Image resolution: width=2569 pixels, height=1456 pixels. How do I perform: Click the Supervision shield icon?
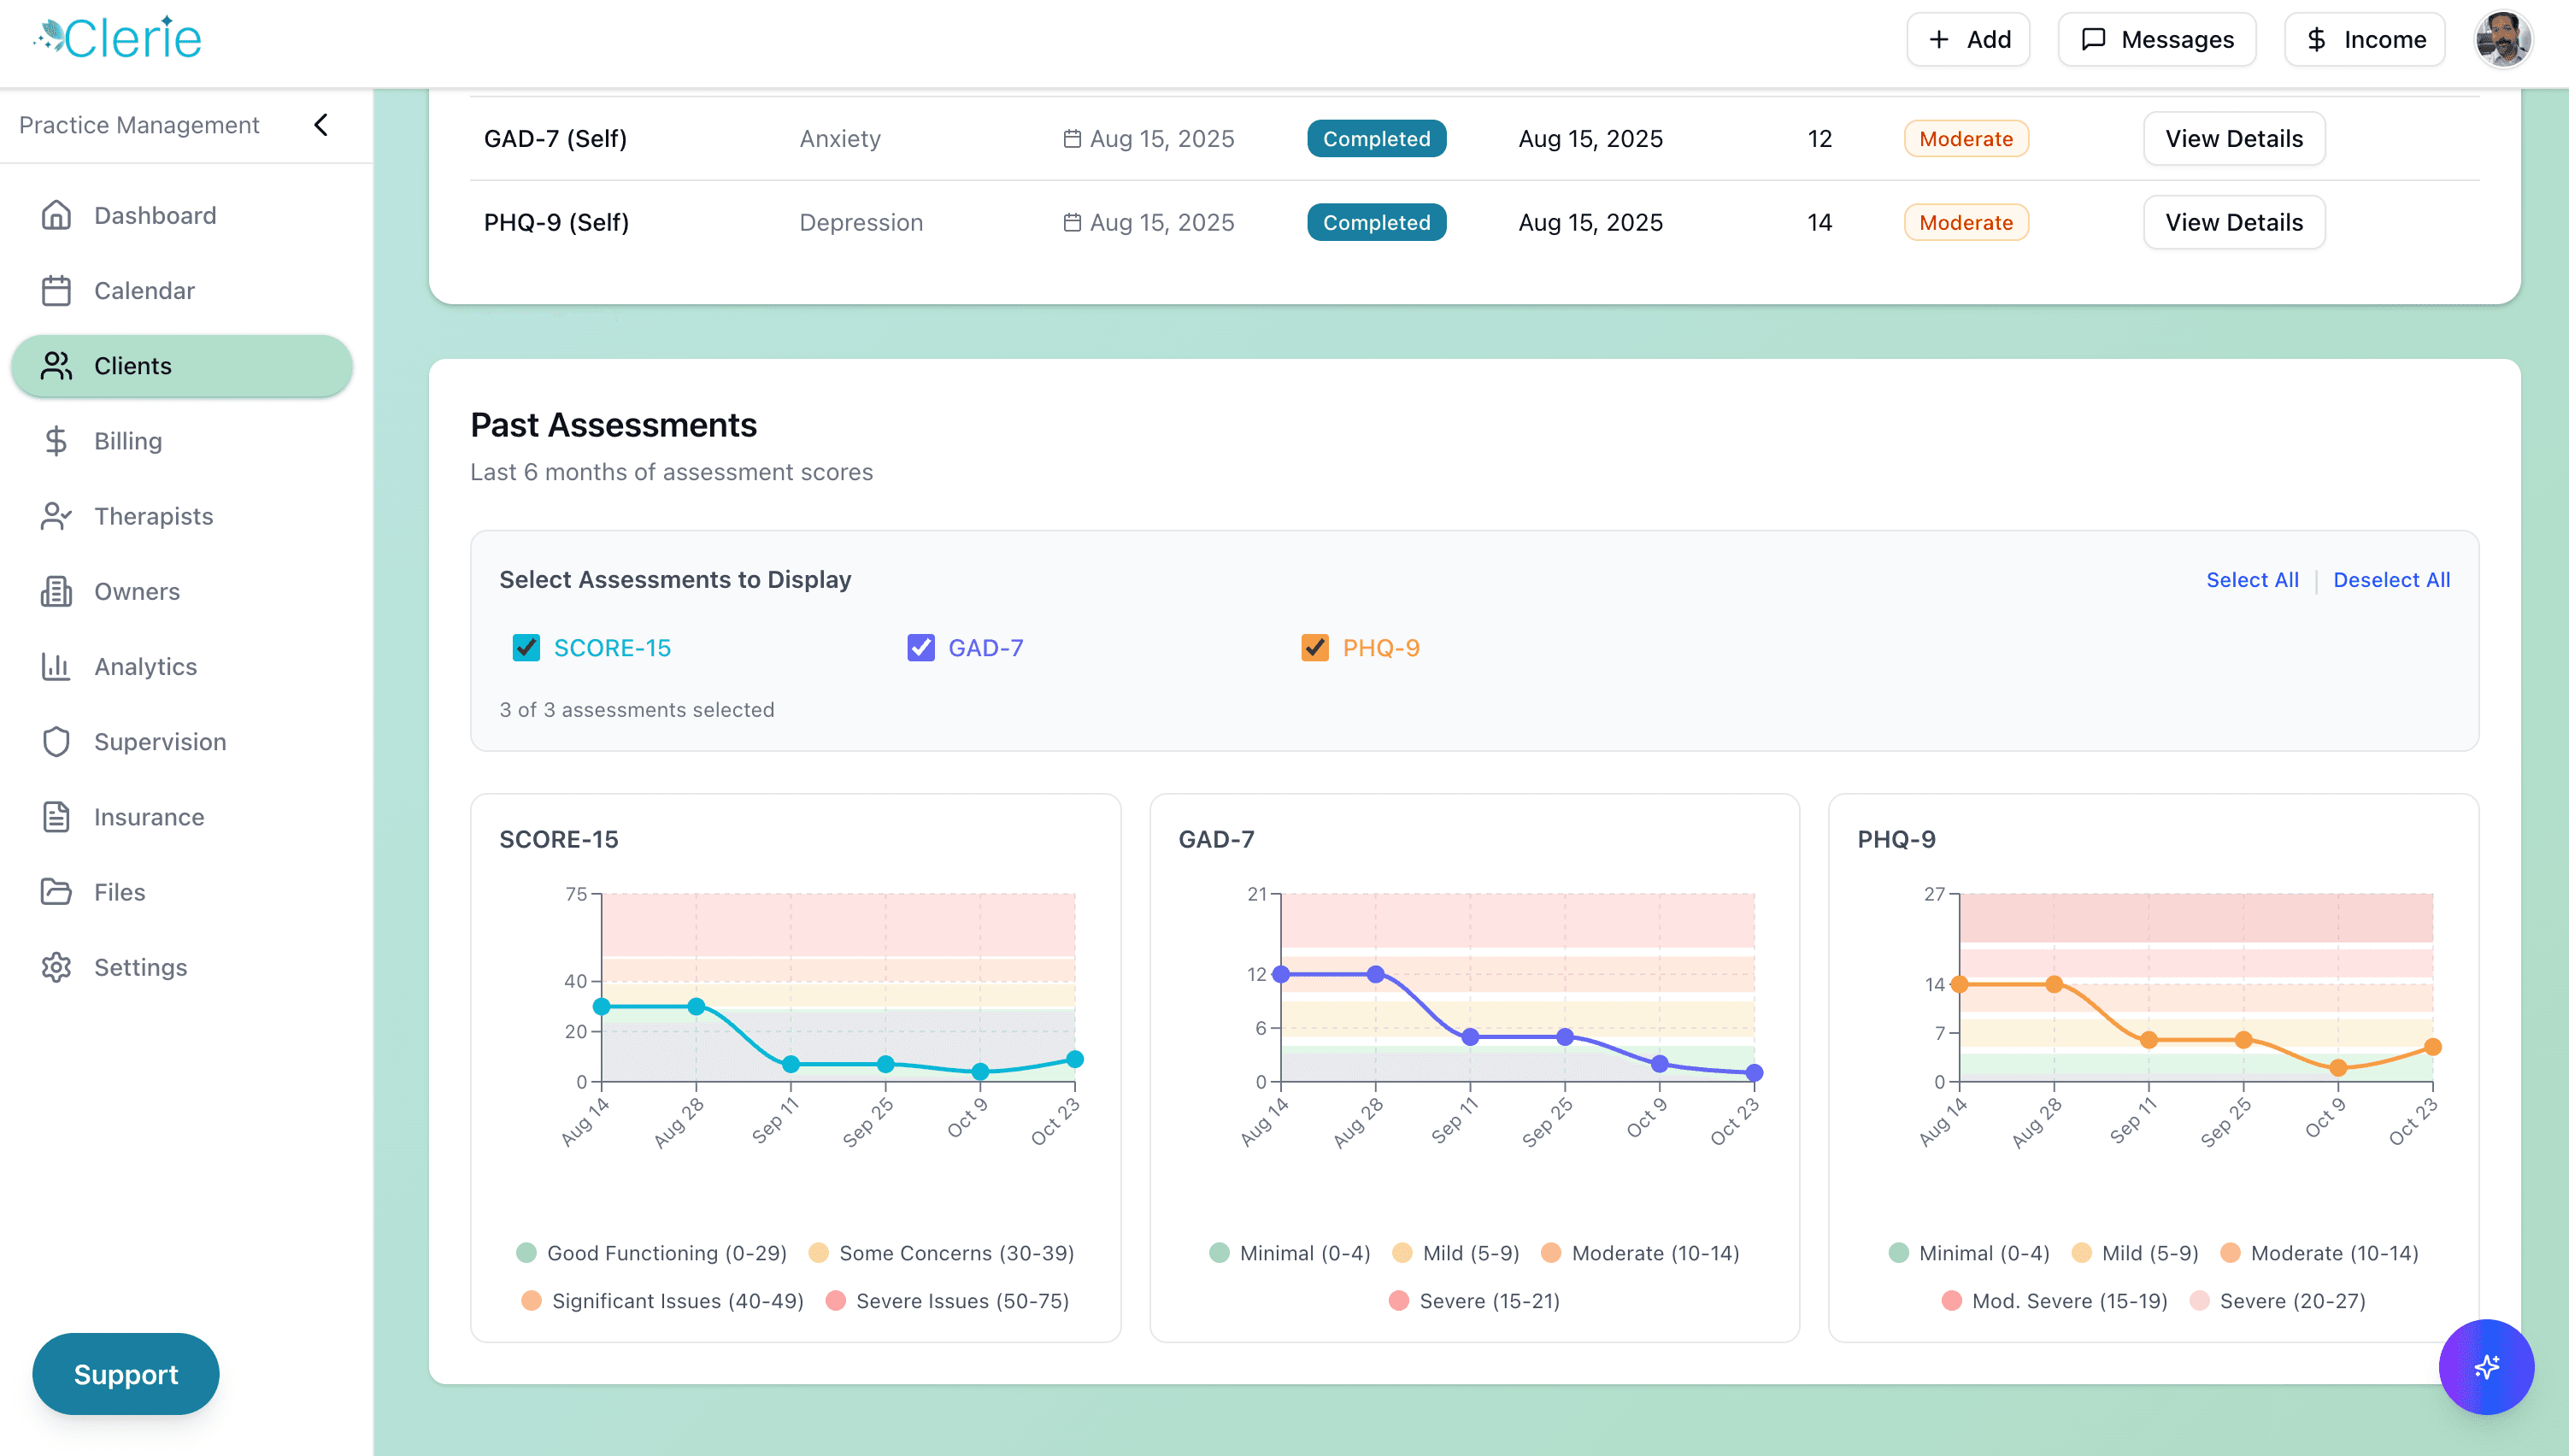56,741
